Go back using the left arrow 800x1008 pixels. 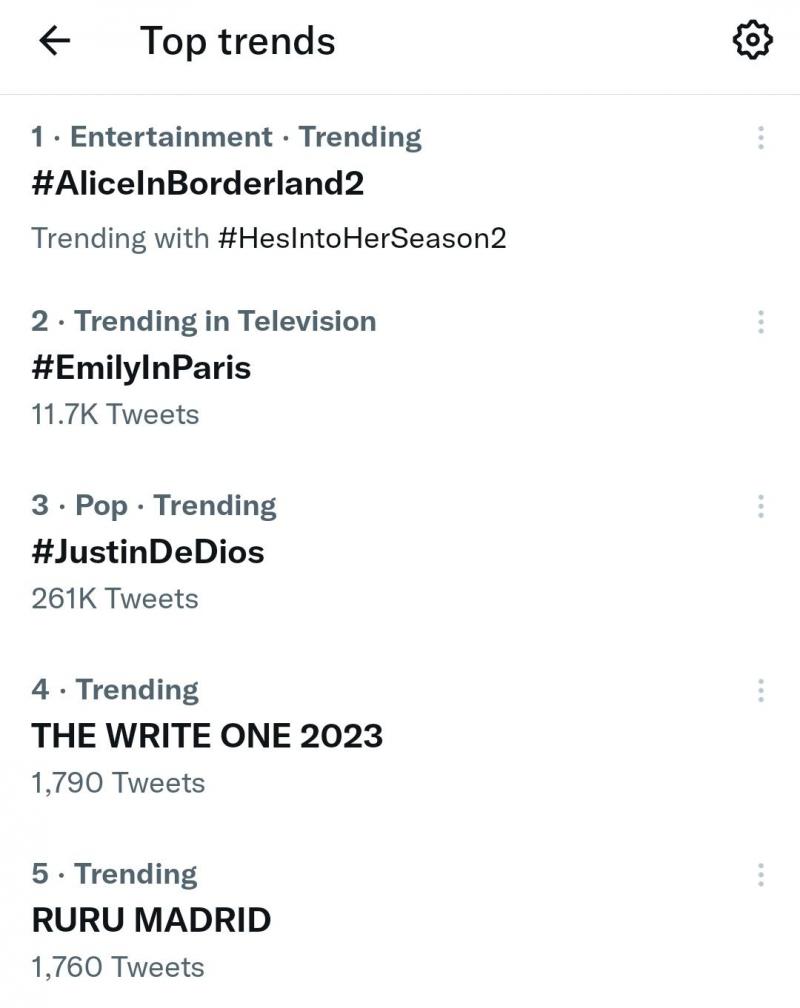tap(54, 41)
